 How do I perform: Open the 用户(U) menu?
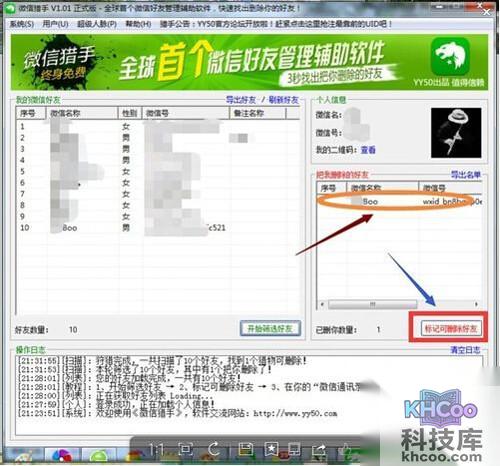click(x=55, y=24)
